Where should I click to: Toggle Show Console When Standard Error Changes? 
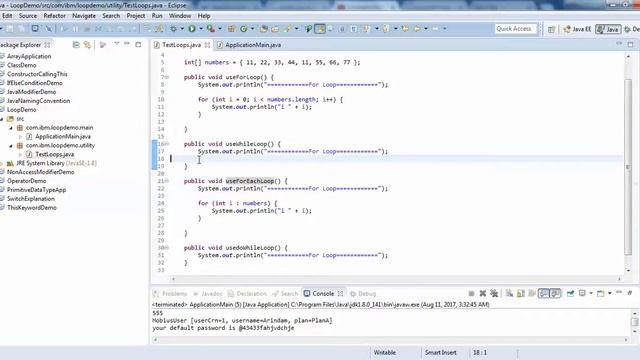556,293
